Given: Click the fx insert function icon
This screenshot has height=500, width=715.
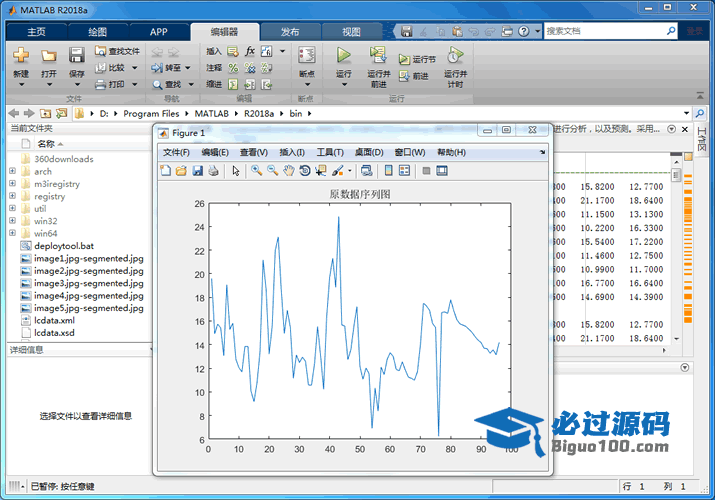Looking at the screenshot, I should pos(250,51).
